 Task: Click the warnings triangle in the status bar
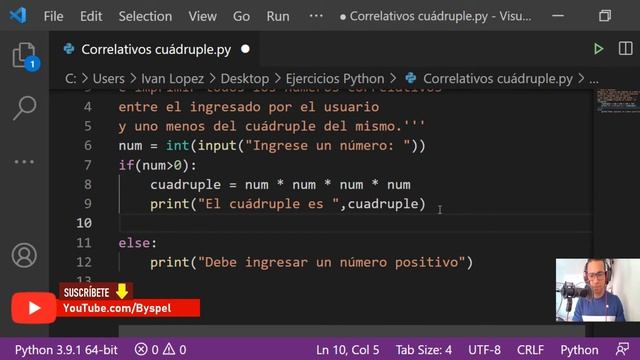point(169,349)
